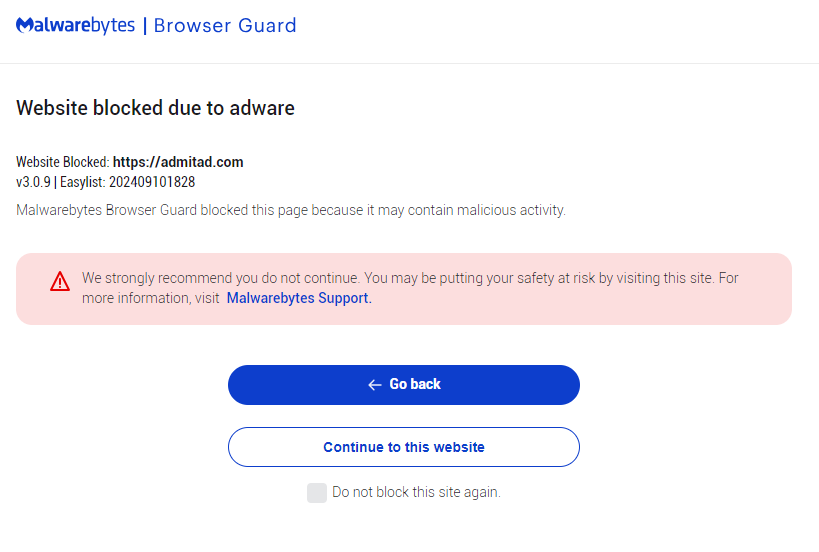
Task: Proceed with Continue to this website button
Action: [404, 447]
